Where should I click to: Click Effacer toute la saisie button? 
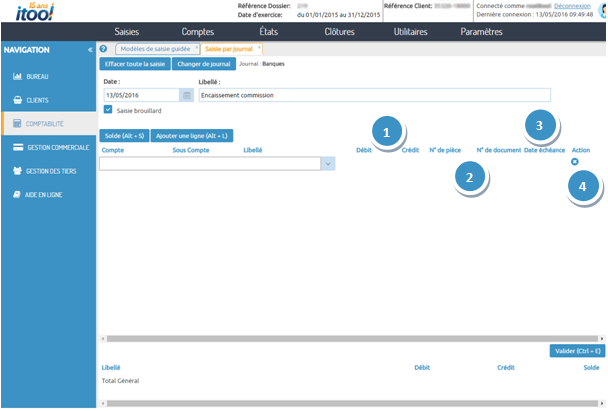tap(134, 64)
